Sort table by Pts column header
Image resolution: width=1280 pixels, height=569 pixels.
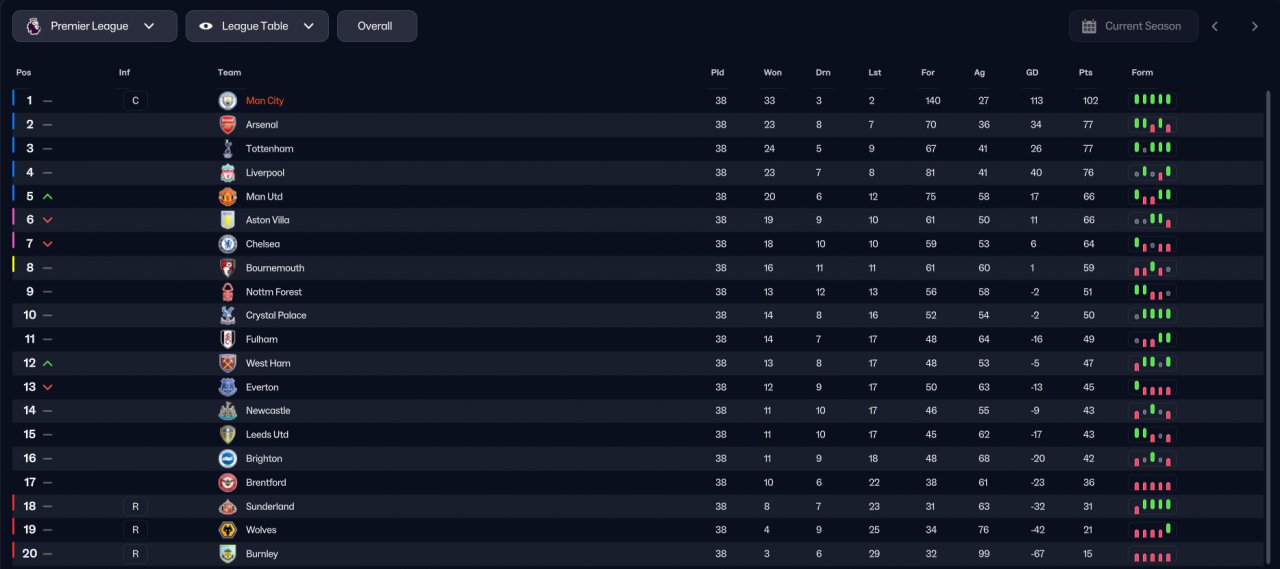point(1086,73)
